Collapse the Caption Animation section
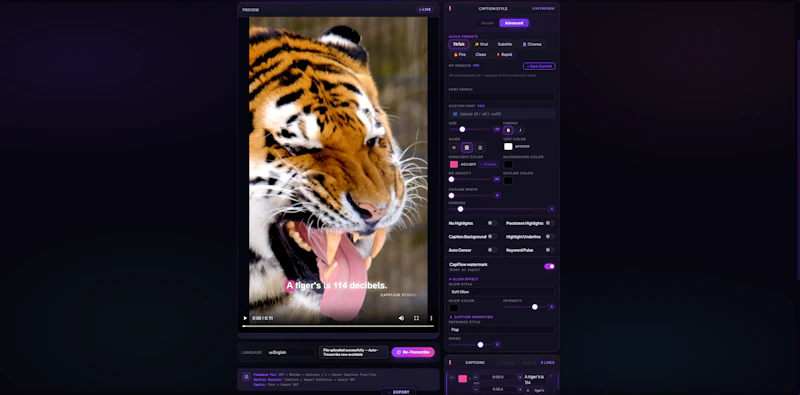 470,317
